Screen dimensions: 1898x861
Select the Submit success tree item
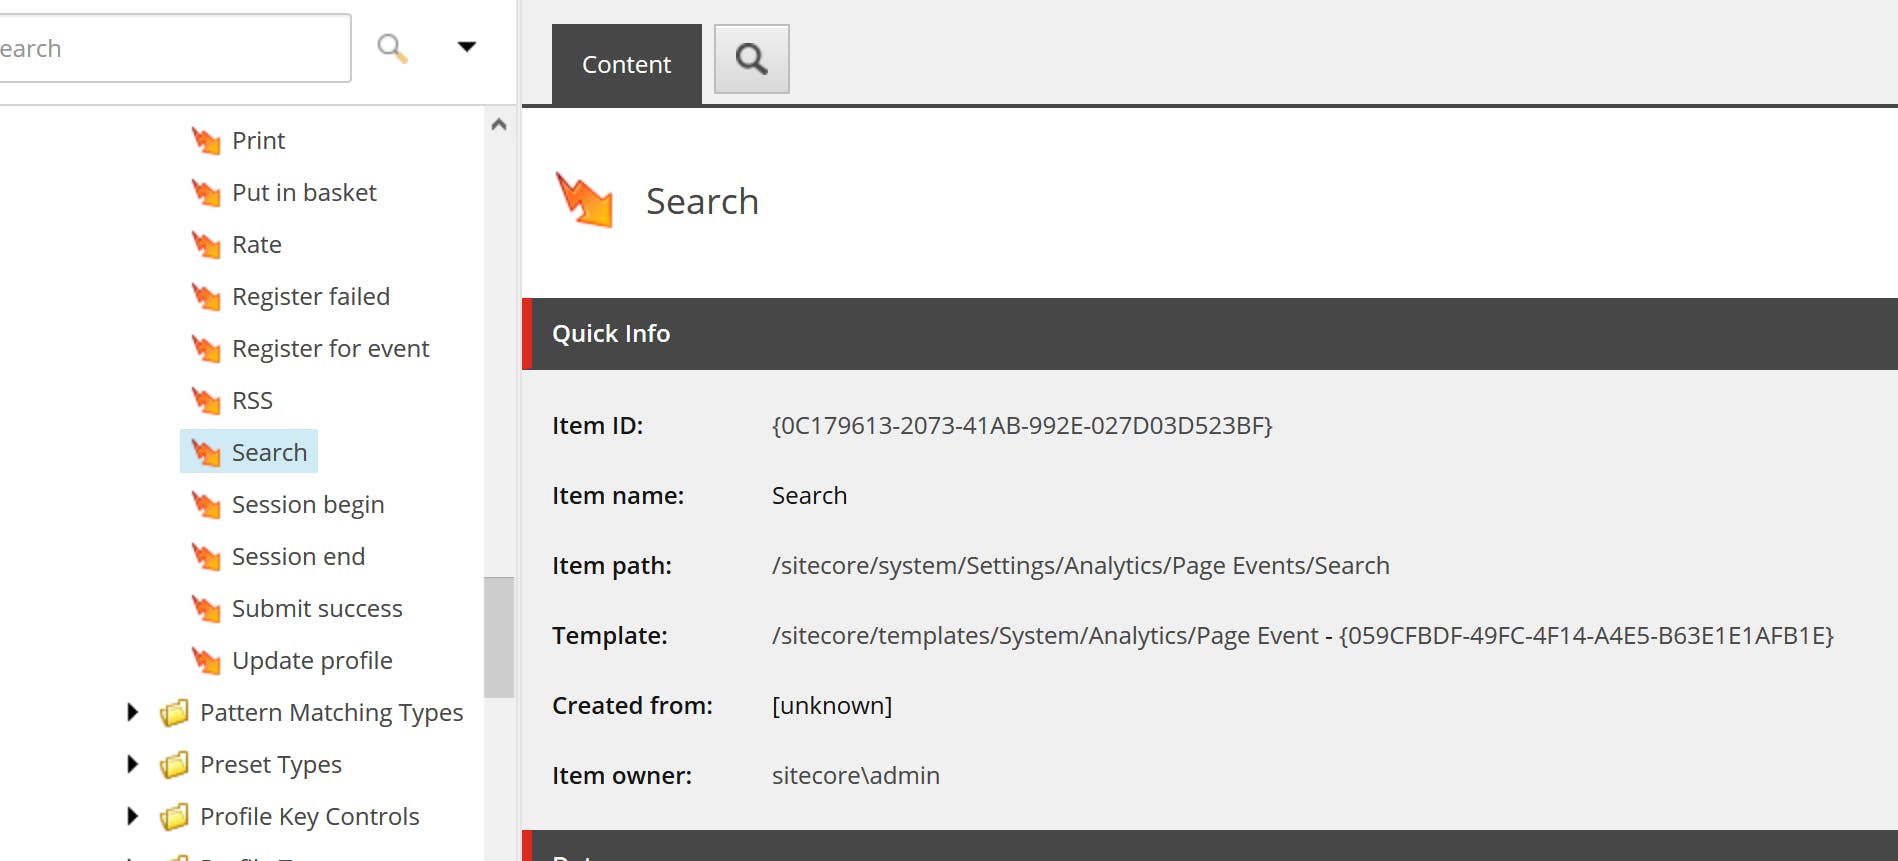tap(317, 609)
